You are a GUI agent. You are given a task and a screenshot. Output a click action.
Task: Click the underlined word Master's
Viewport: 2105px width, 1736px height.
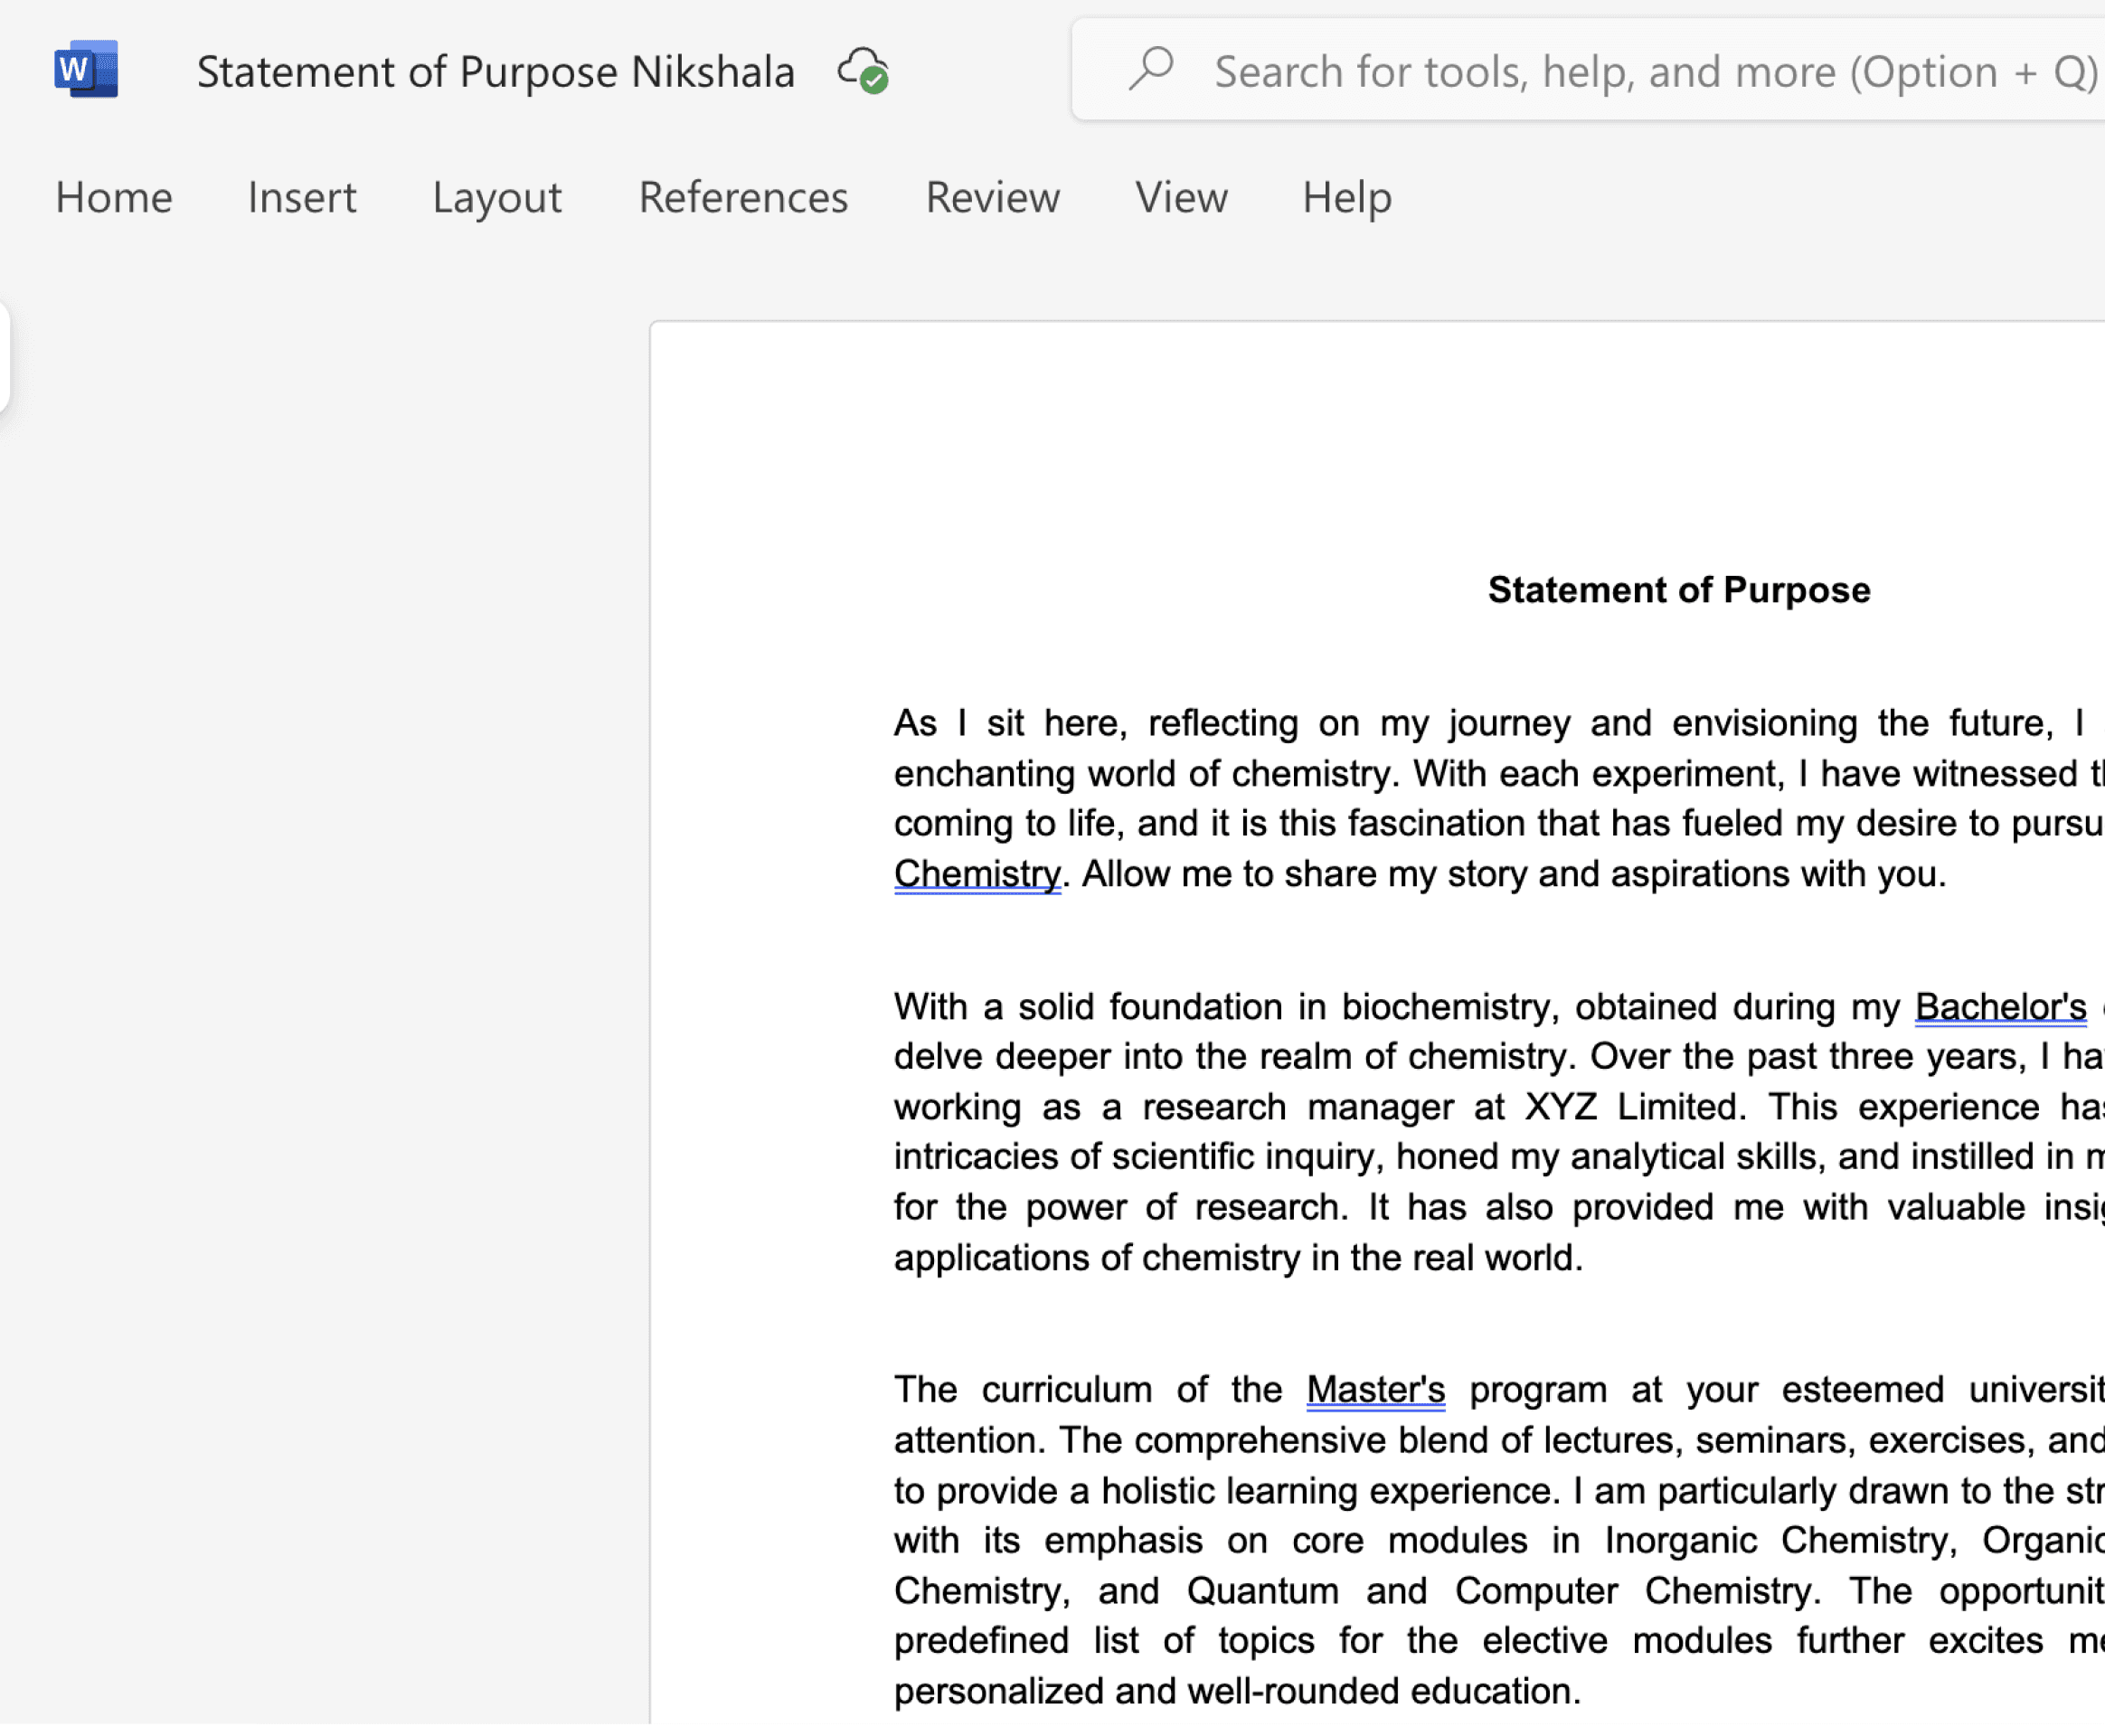pos(1375,1390)
